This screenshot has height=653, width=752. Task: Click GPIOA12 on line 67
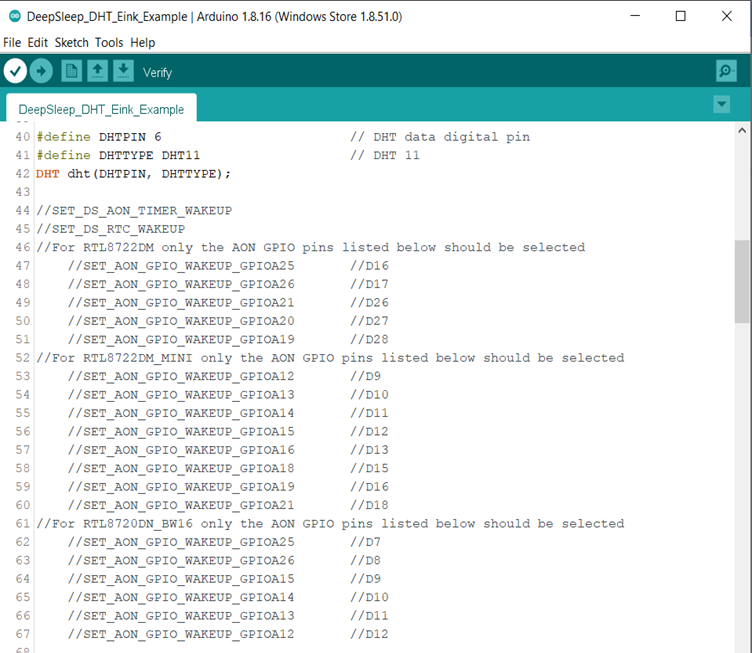coord(267,634)
